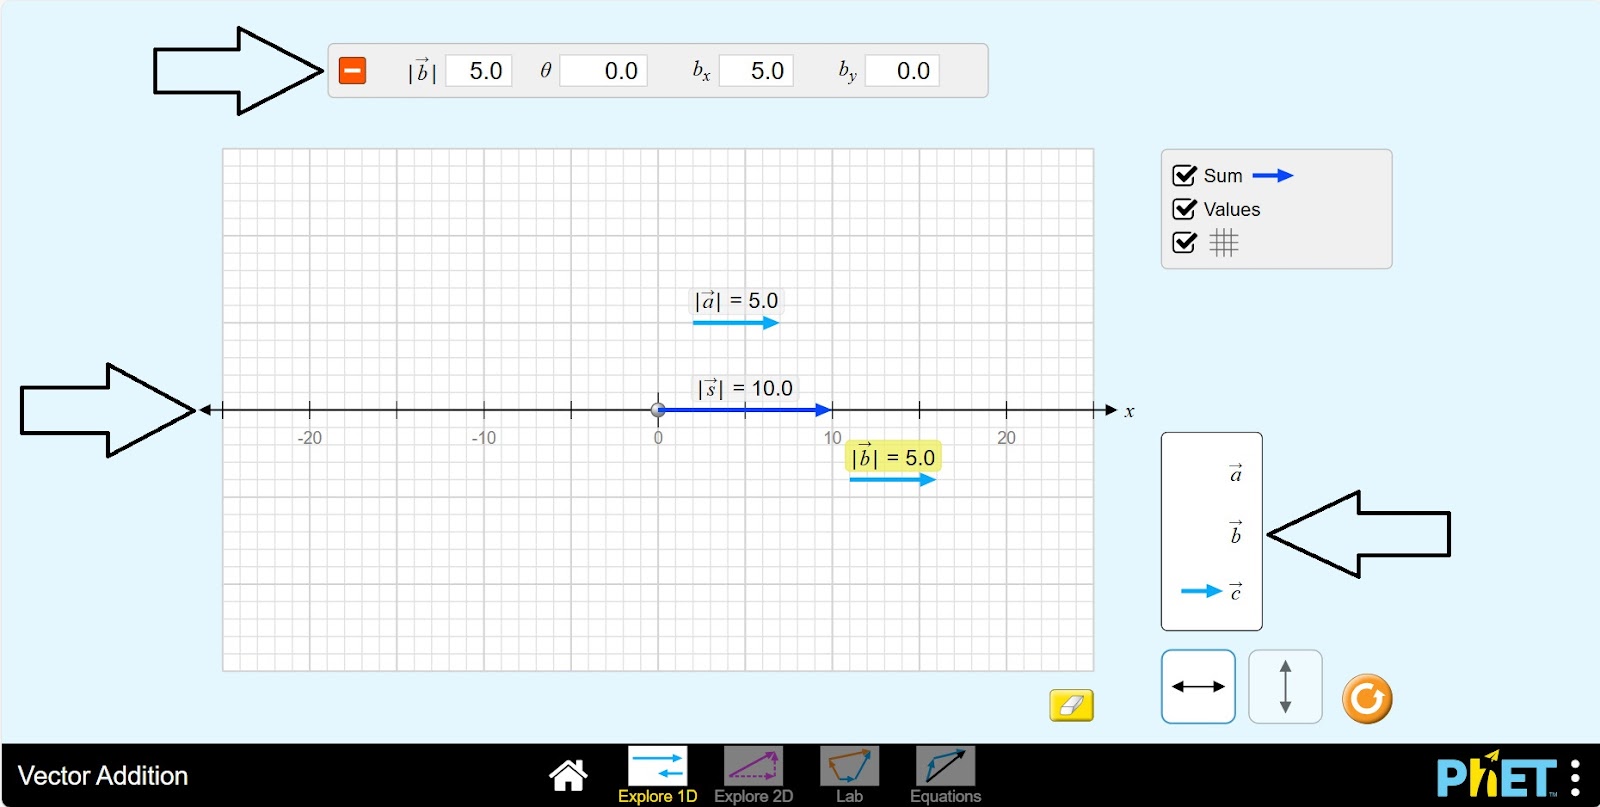The height and width of the screenshot is (807, 1600).
Task: Open the Lab screen
Action: click(x=849, y=768)
